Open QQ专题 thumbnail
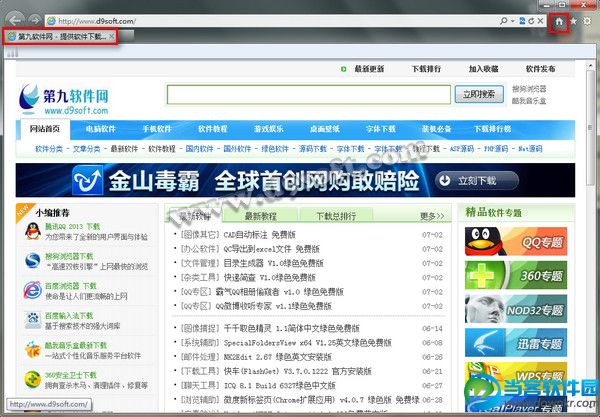Screen dimensions: 600x417 516,241
